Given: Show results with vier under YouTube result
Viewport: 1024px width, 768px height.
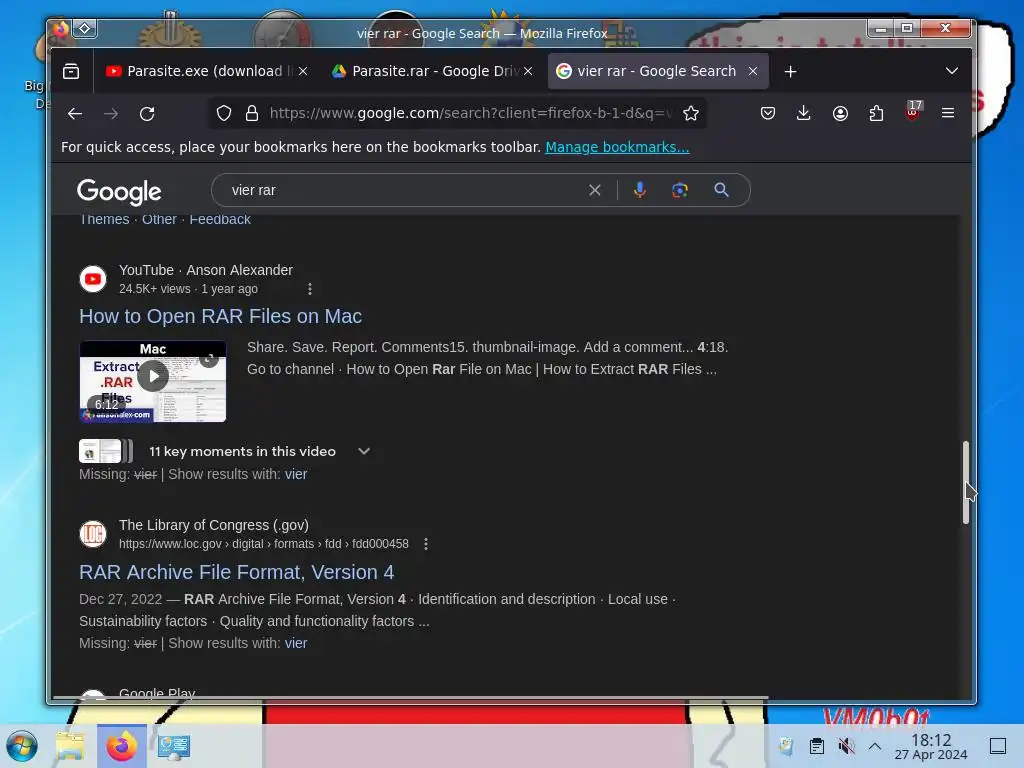Looking at the screenshot, I should click(x=296, y=474).
